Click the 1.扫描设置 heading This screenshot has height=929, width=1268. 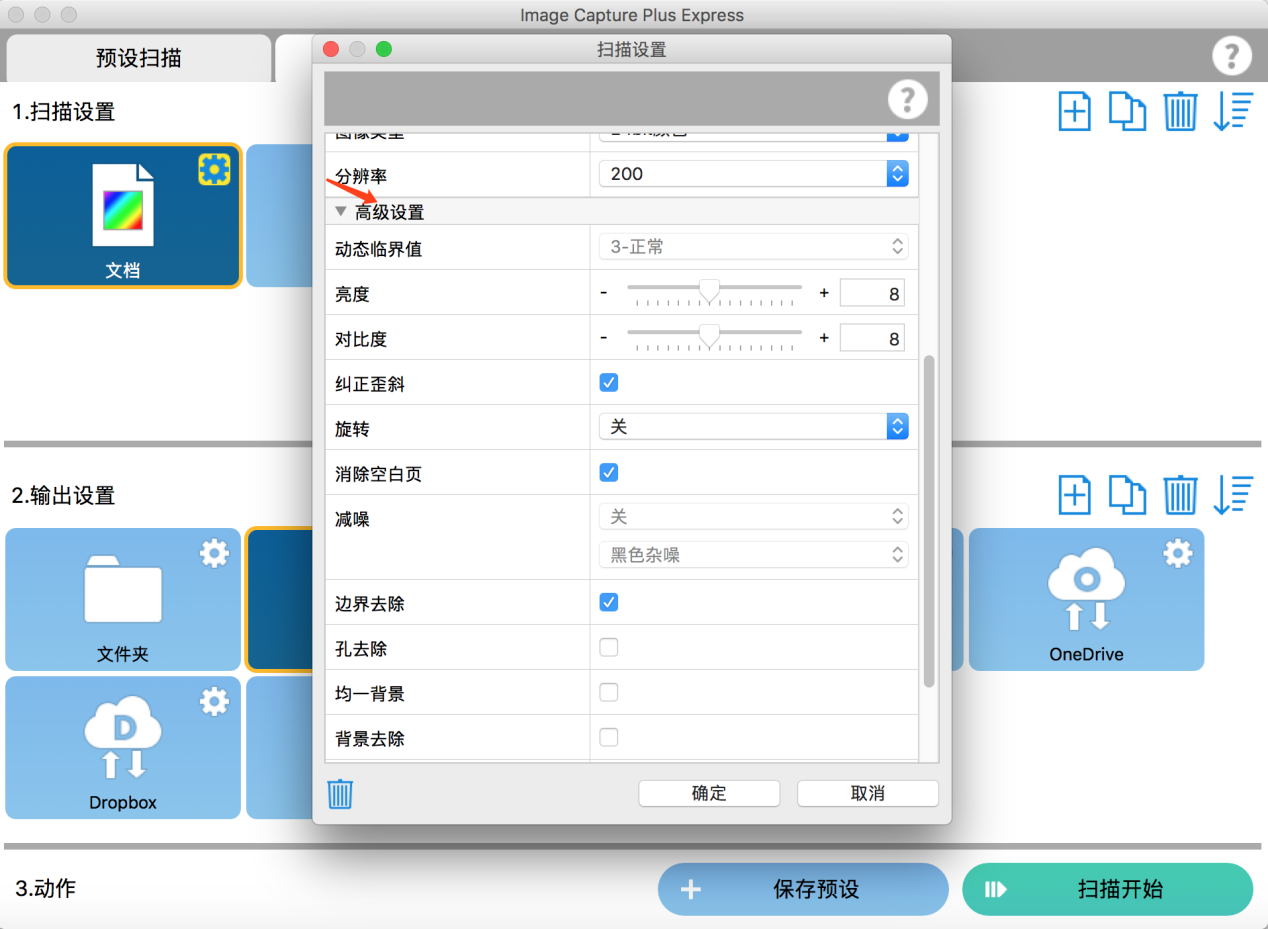click(64, 111)
